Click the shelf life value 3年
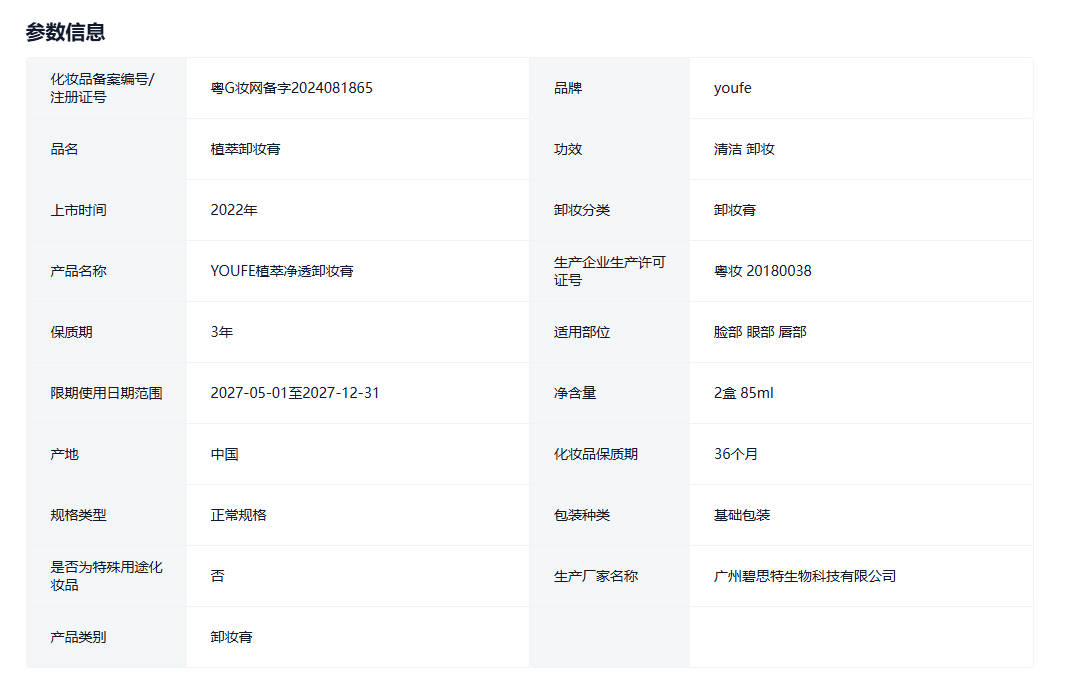 click(x=221, y=332)
